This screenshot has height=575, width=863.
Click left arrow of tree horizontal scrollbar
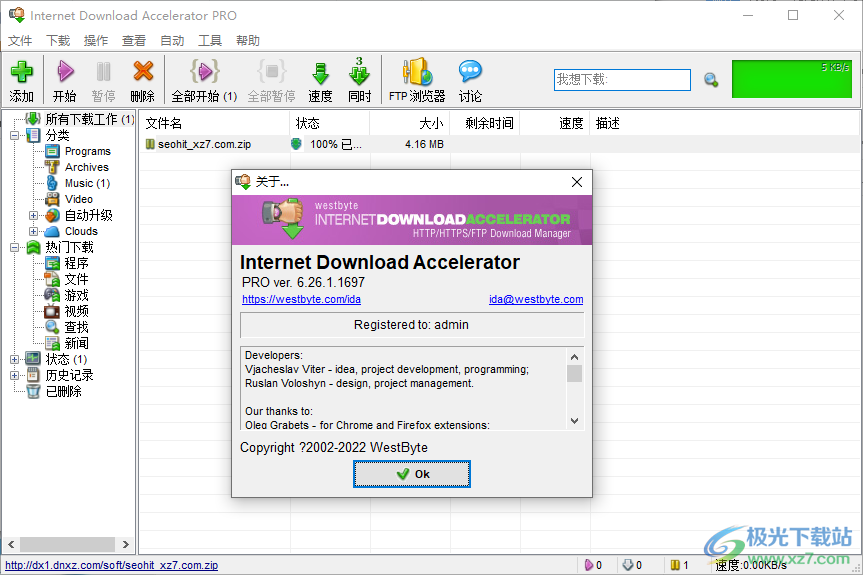click(11, 545)
